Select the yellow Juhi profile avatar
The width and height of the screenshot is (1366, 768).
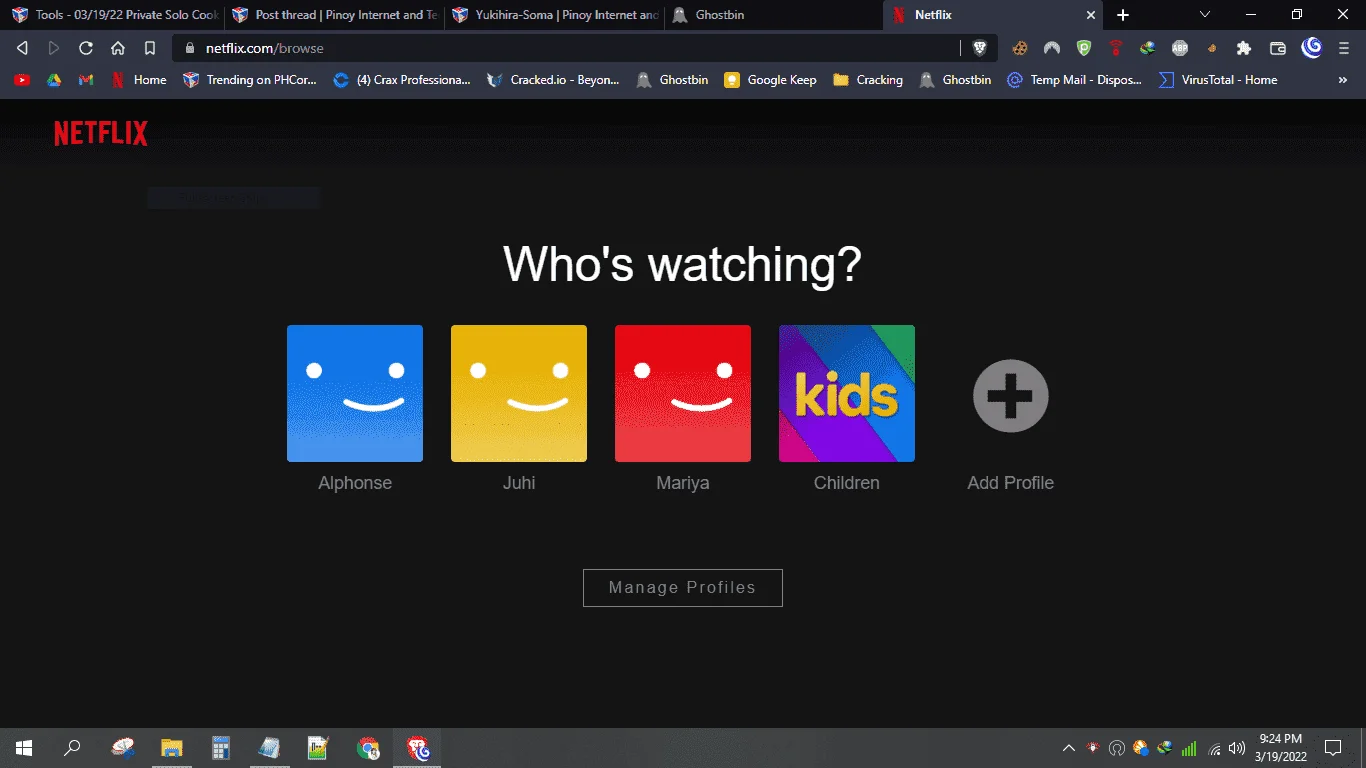pyautogui.click(x=519, y=393)
